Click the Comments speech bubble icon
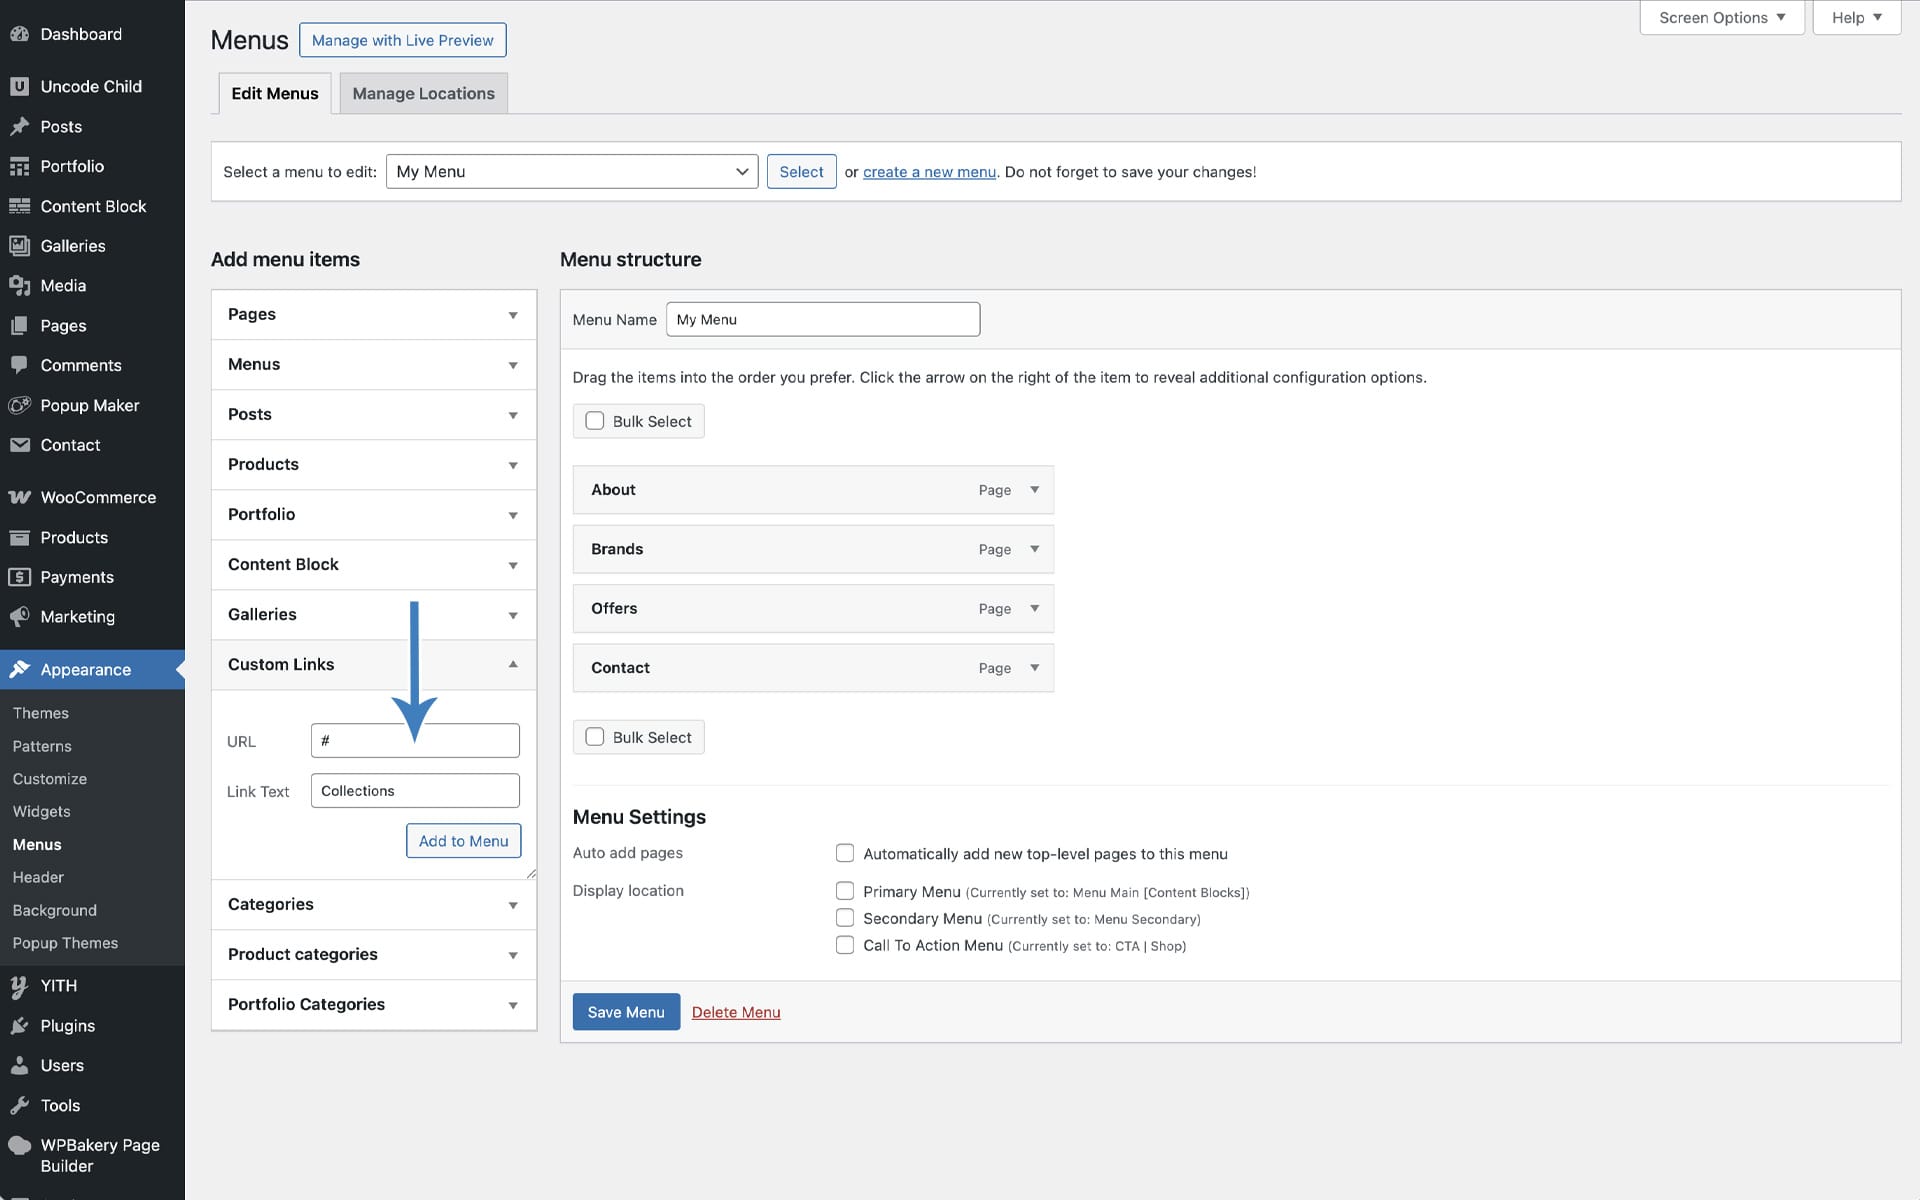 [19, 365]
